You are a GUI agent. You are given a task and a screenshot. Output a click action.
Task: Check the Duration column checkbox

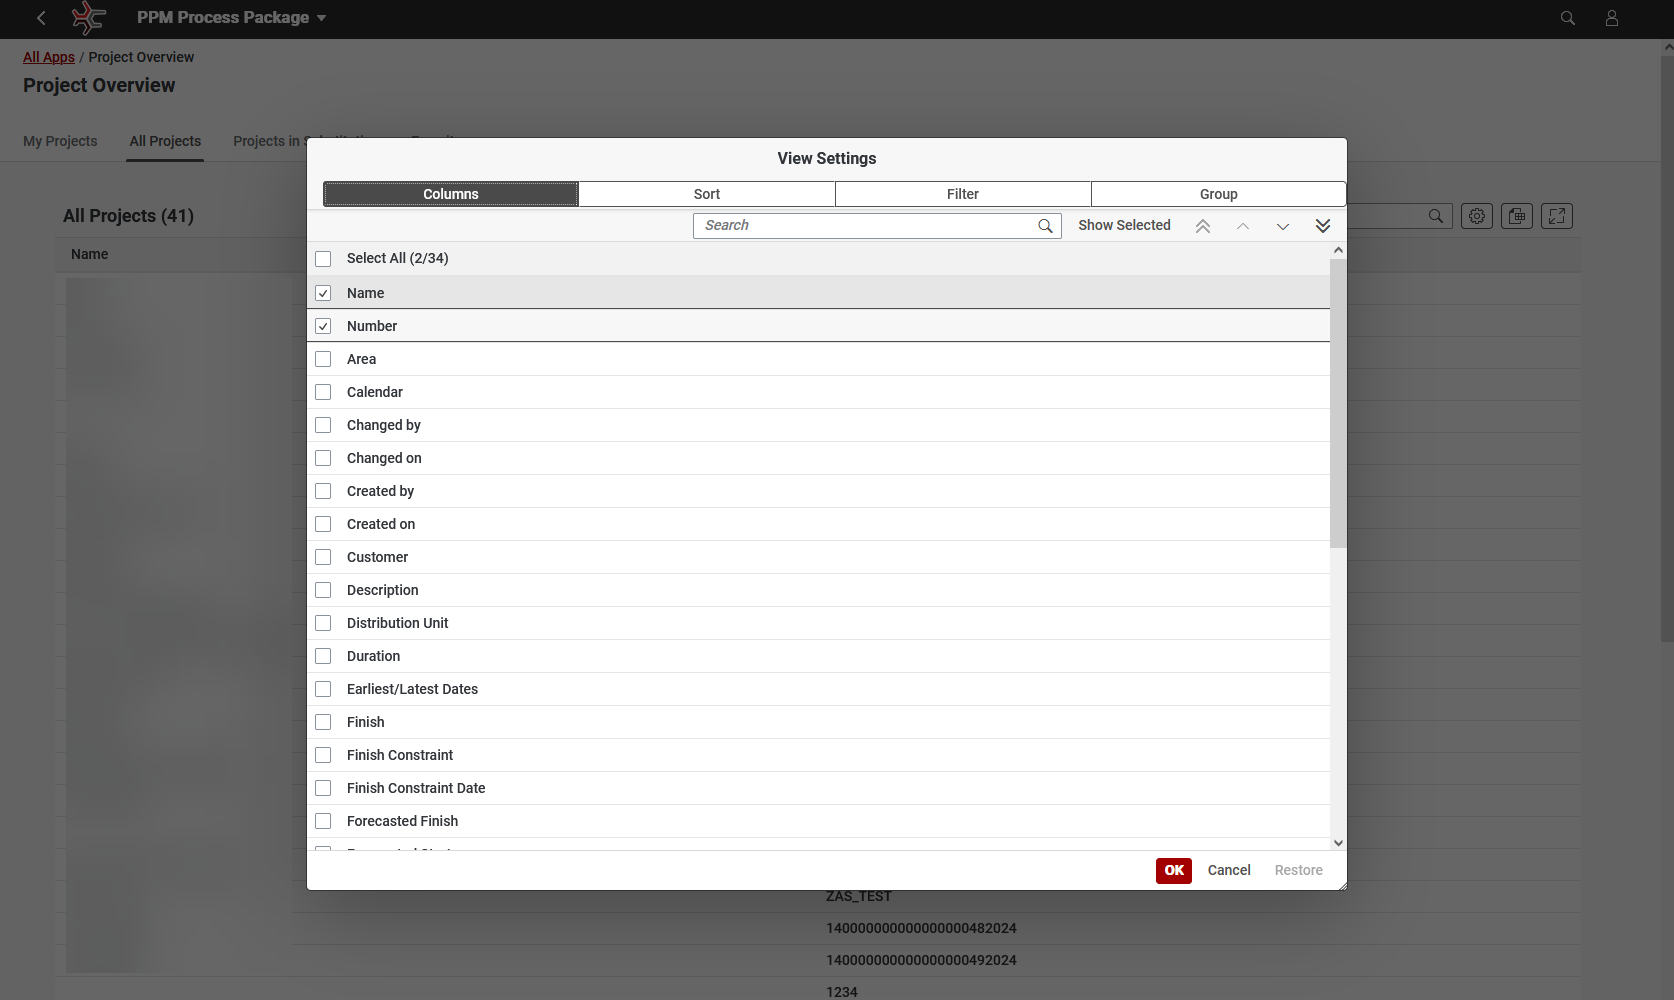click(x=323, y=656)
